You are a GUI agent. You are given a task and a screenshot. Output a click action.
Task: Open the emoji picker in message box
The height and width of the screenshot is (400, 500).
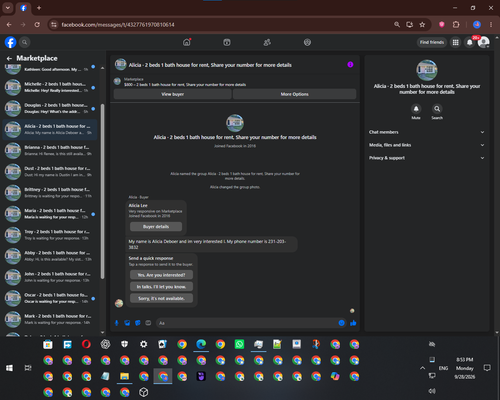[341, 323]
